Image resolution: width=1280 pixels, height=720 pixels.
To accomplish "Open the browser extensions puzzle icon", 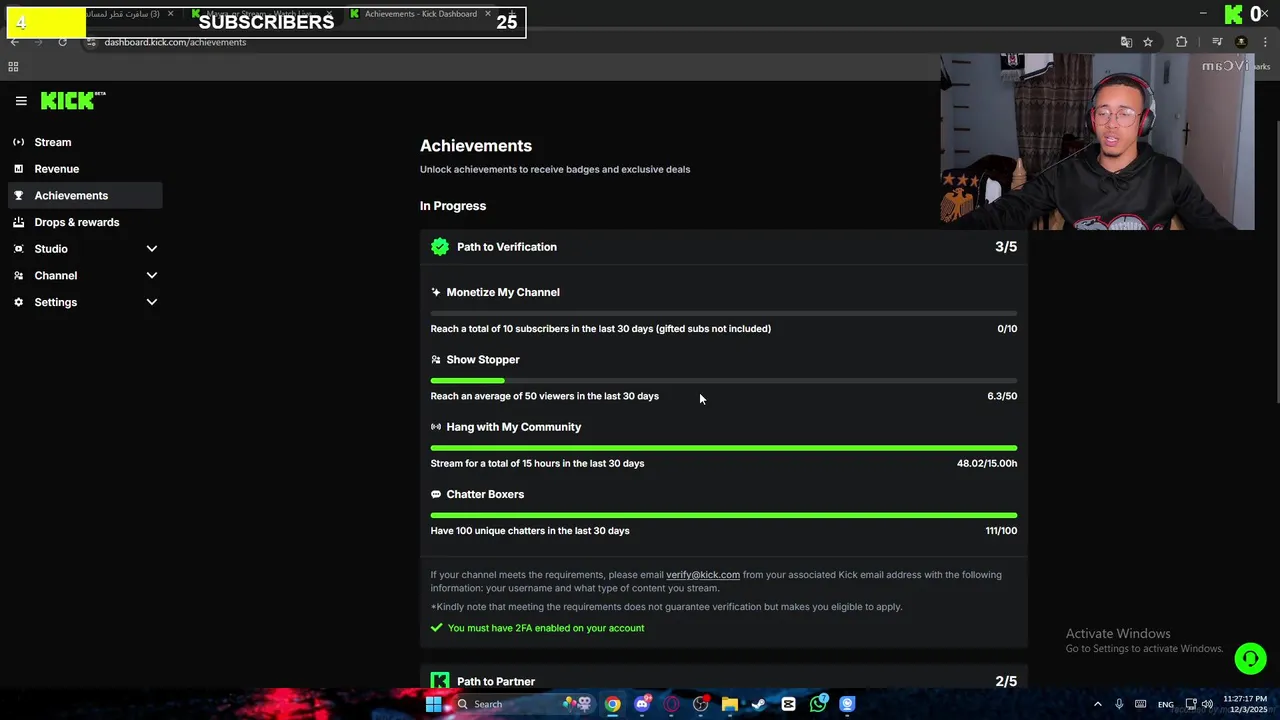I will [x=1182, y=42].
